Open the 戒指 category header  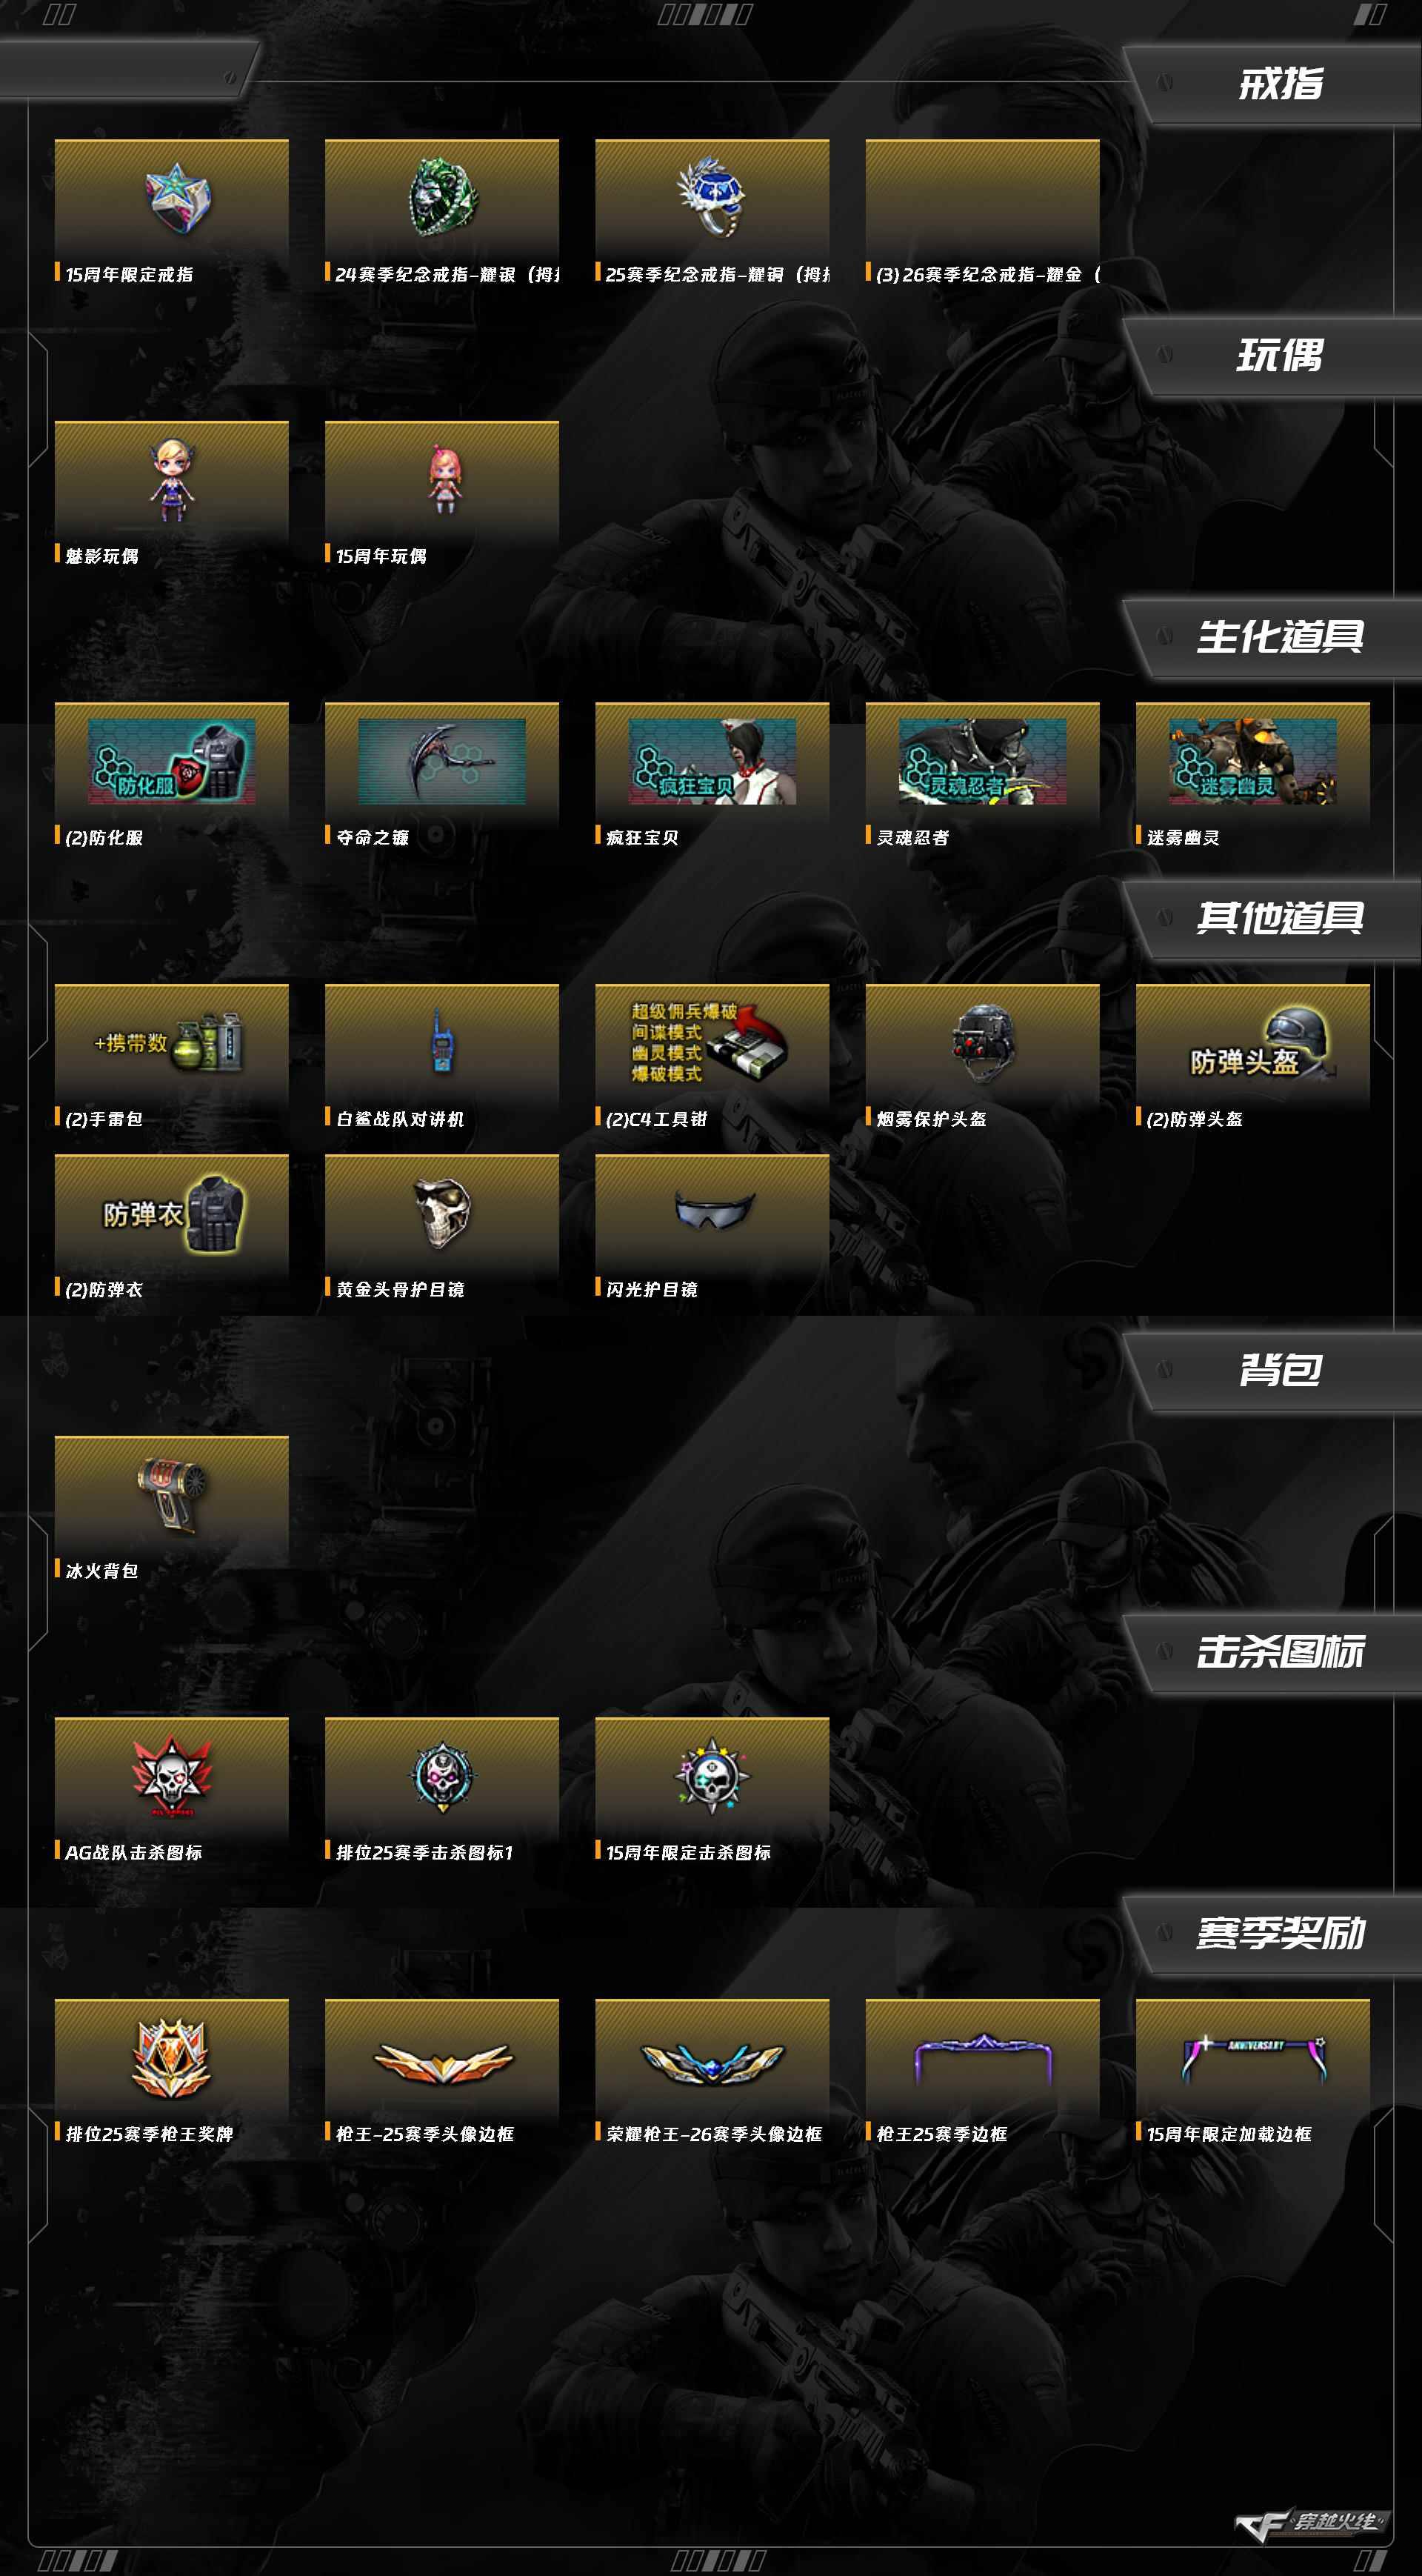pos(1280,84)
